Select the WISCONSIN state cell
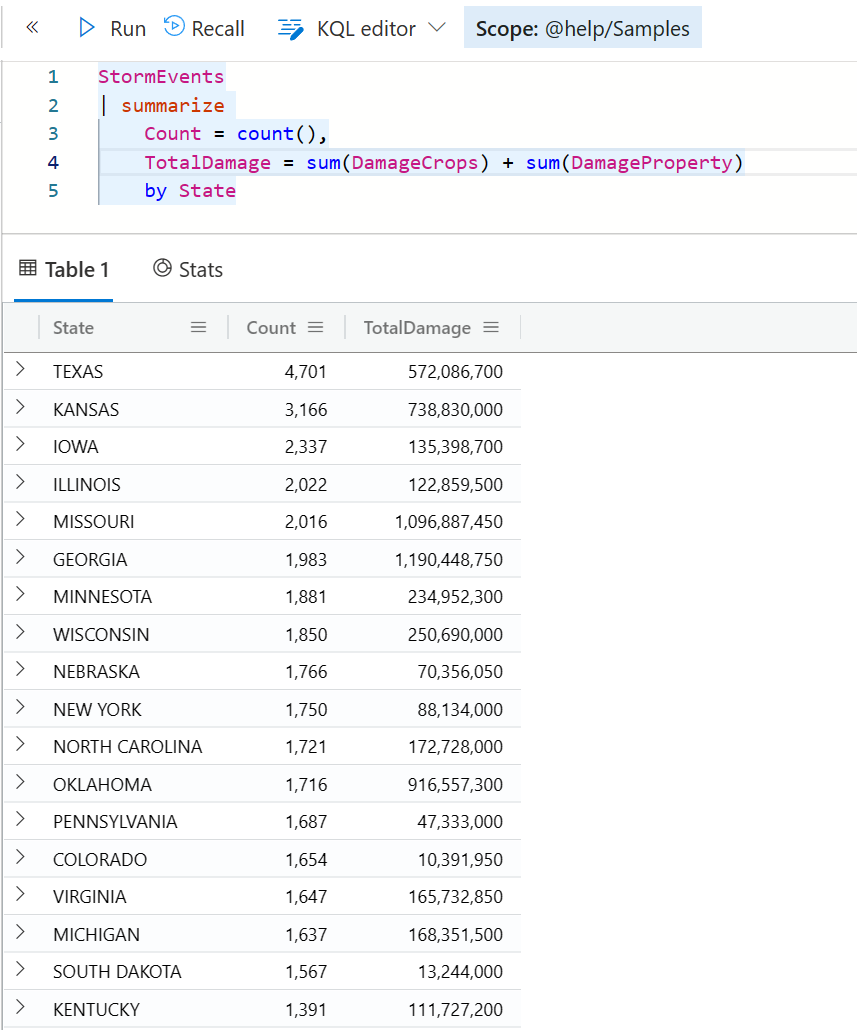 click(101, 635)
